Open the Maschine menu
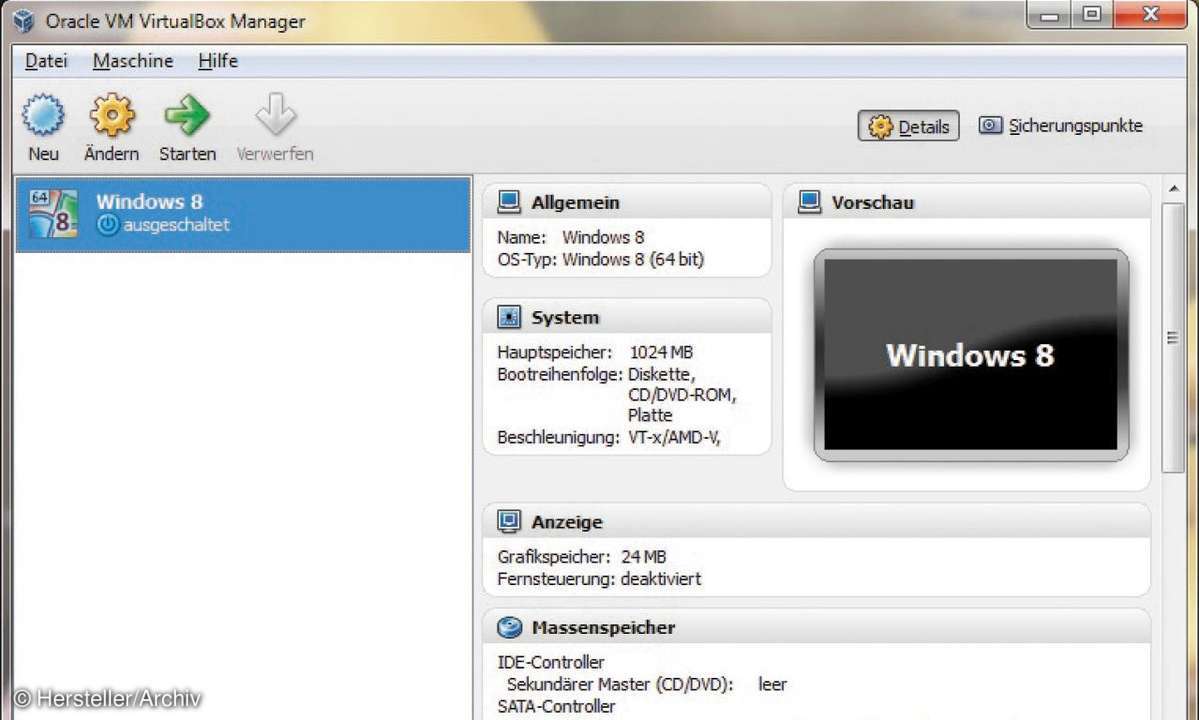Image resolution: width=1199 pixels, height=720 pixels. click(x=133, y=60)
